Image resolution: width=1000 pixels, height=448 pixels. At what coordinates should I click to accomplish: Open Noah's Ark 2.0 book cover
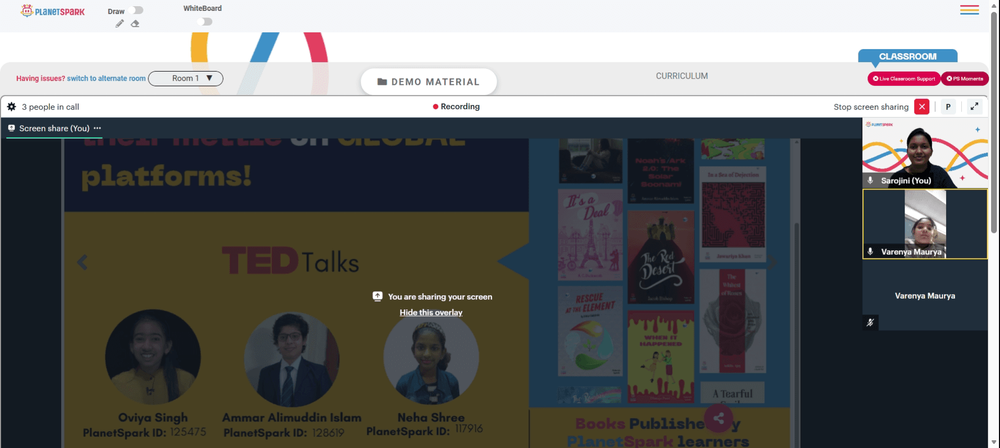pyautogui.click(x=661, y=171)
